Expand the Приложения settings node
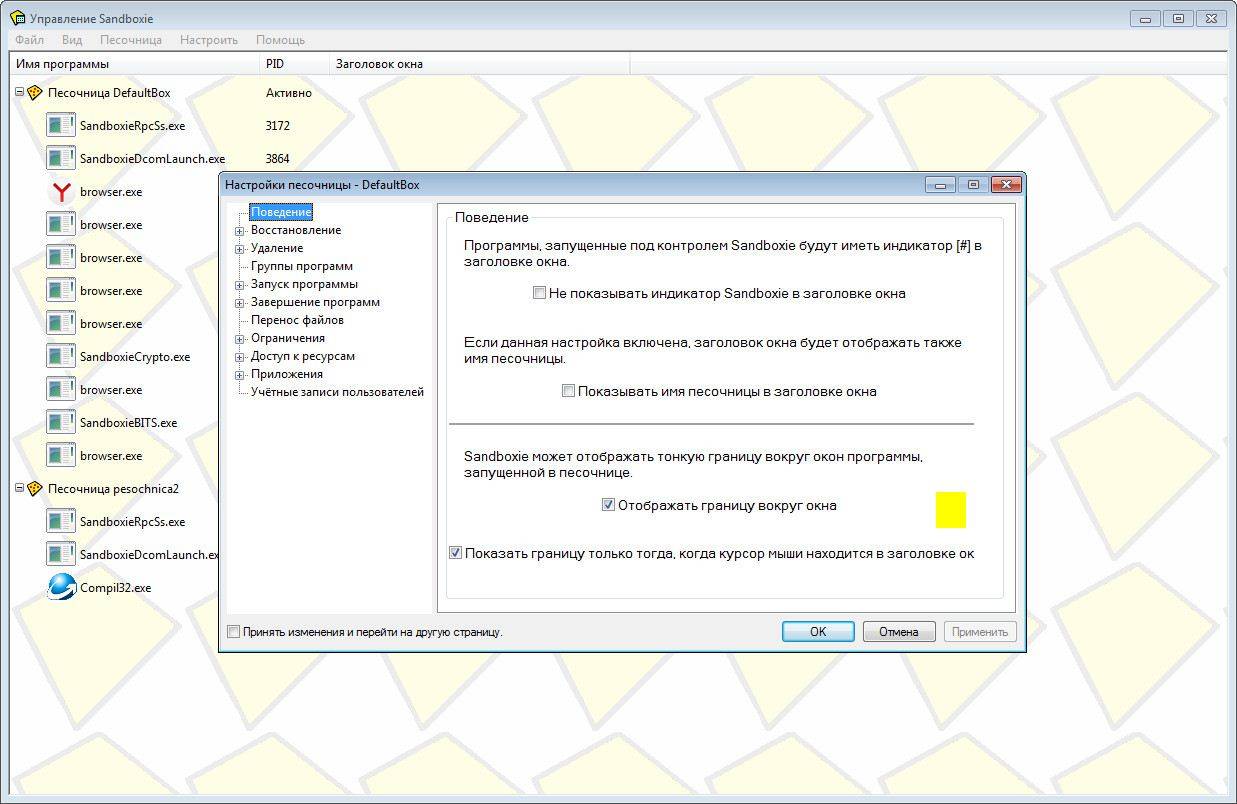The image size is (1237, 804). 240,375
